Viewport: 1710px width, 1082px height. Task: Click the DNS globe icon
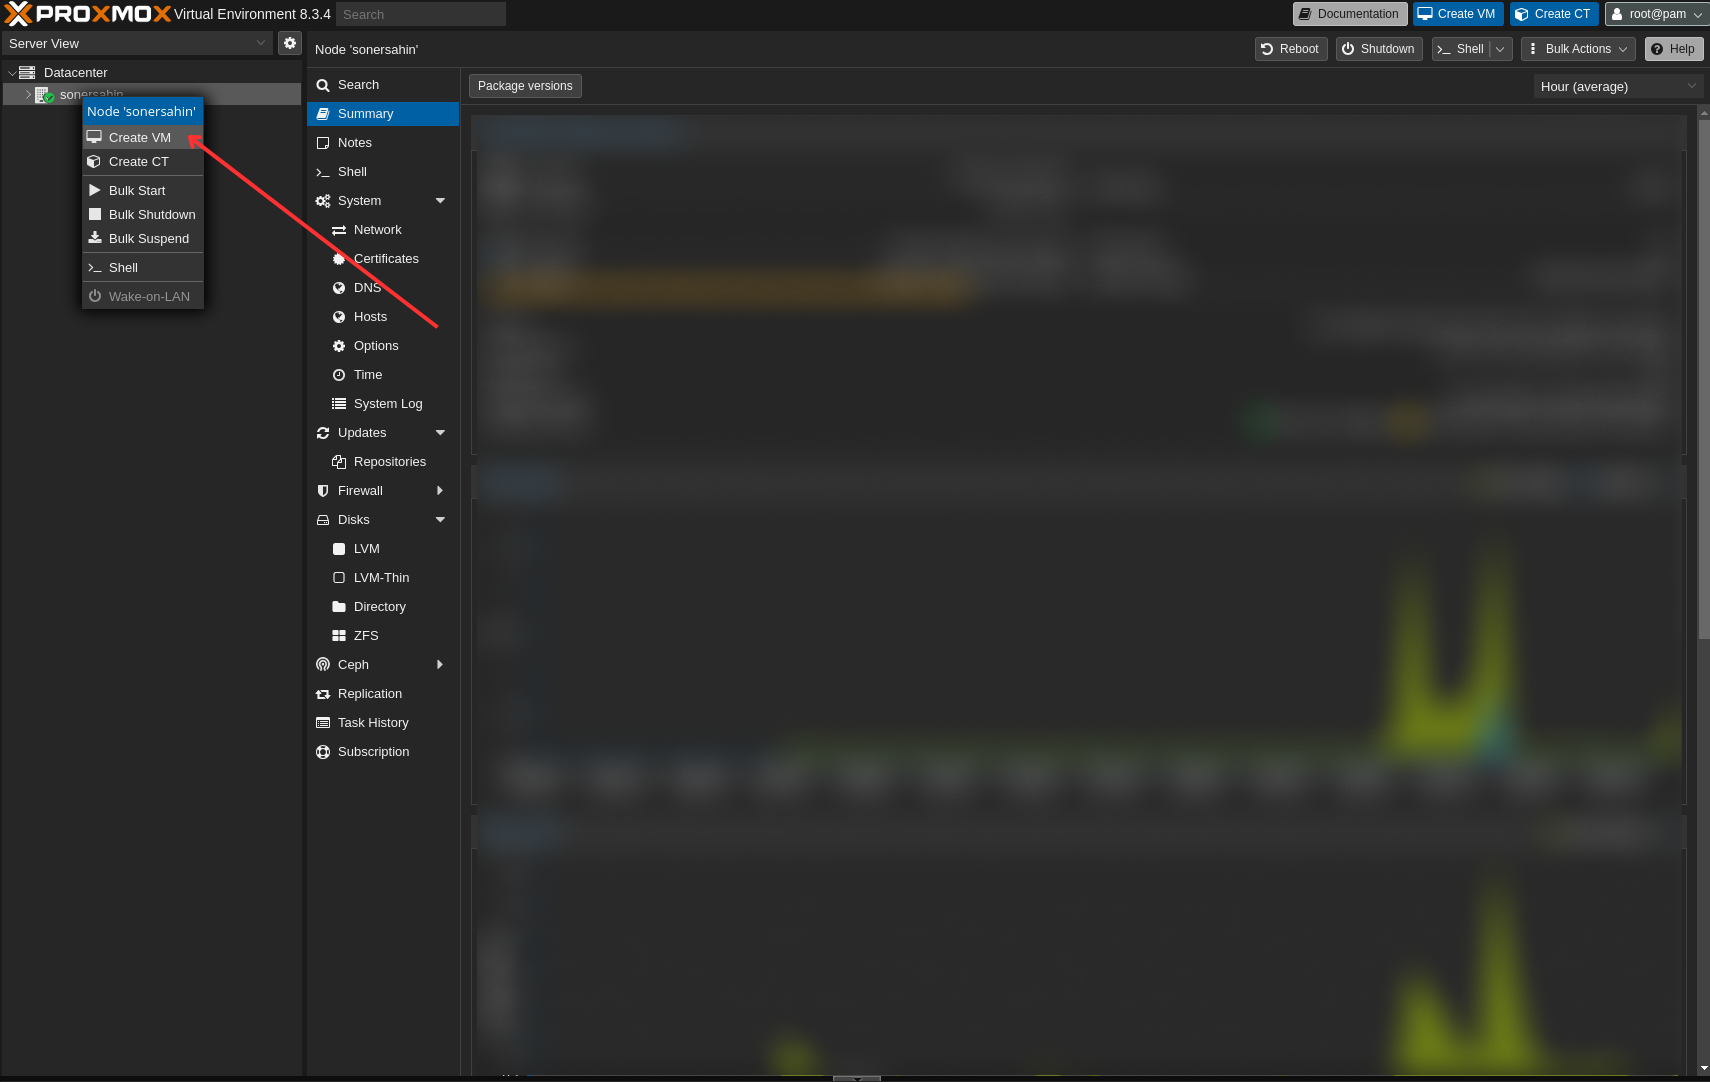coord(339,288)
